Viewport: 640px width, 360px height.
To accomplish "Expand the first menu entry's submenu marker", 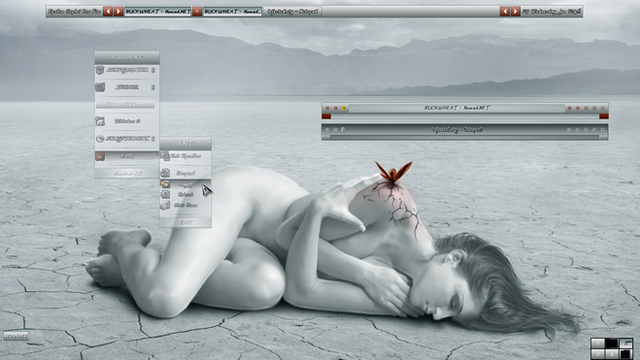I will 153,70.
